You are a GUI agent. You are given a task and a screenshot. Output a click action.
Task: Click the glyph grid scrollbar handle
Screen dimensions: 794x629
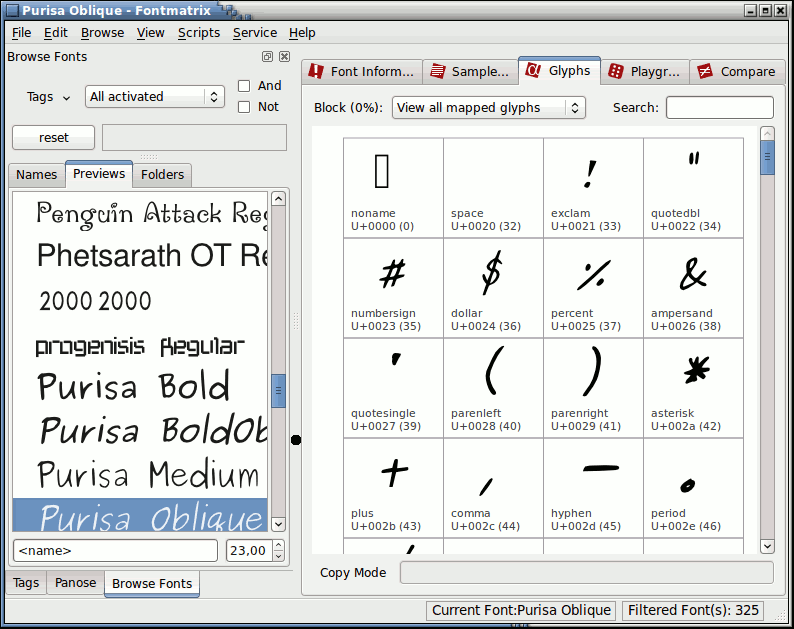[767, 158]
